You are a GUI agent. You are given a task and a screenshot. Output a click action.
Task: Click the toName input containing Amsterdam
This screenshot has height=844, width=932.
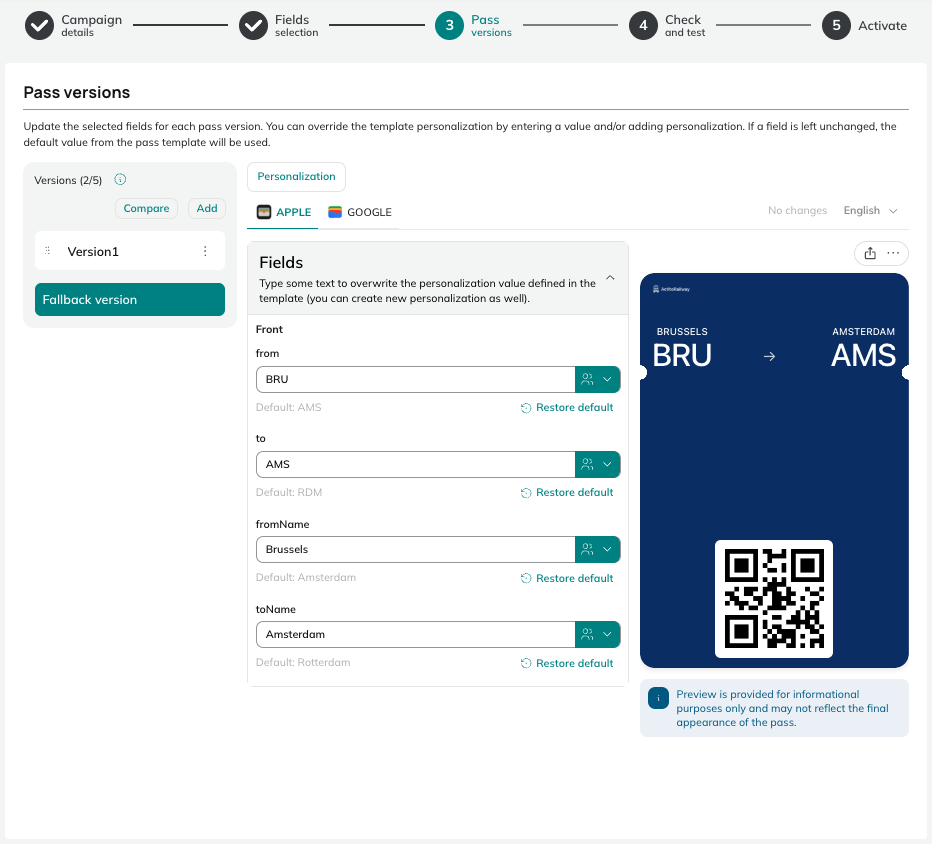(x=415, y=634)
